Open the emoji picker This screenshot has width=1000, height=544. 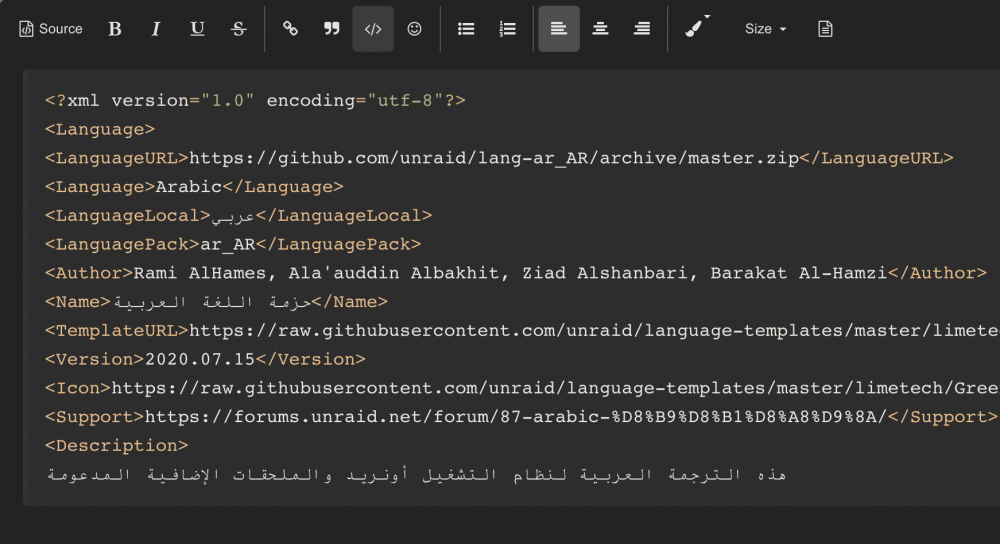pyautogui.click(x=415, y=29)
